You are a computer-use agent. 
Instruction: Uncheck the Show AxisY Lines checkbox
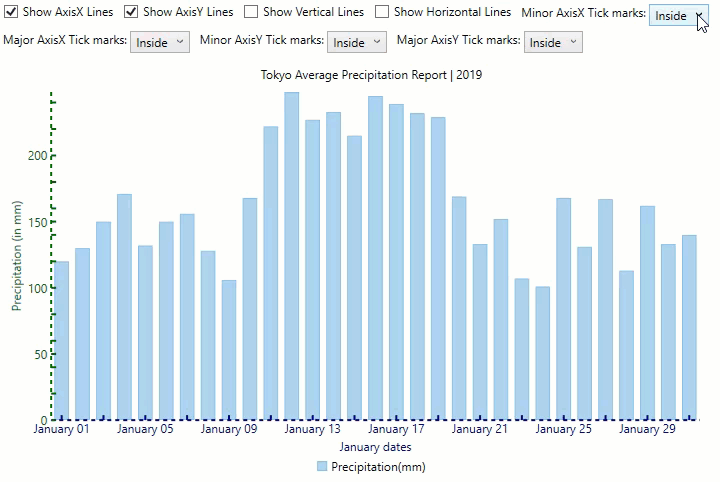pos(131,12)
